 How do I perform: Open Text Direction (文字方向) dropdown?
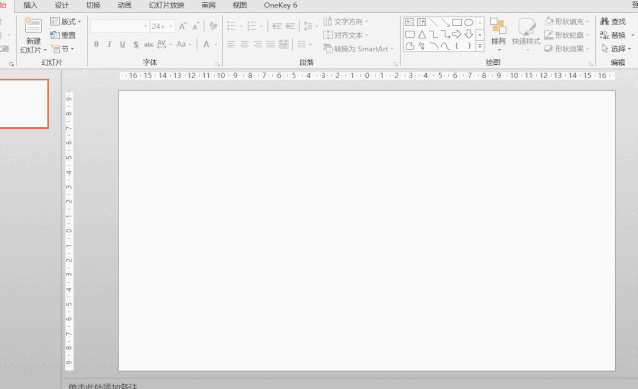pos(346,21)
